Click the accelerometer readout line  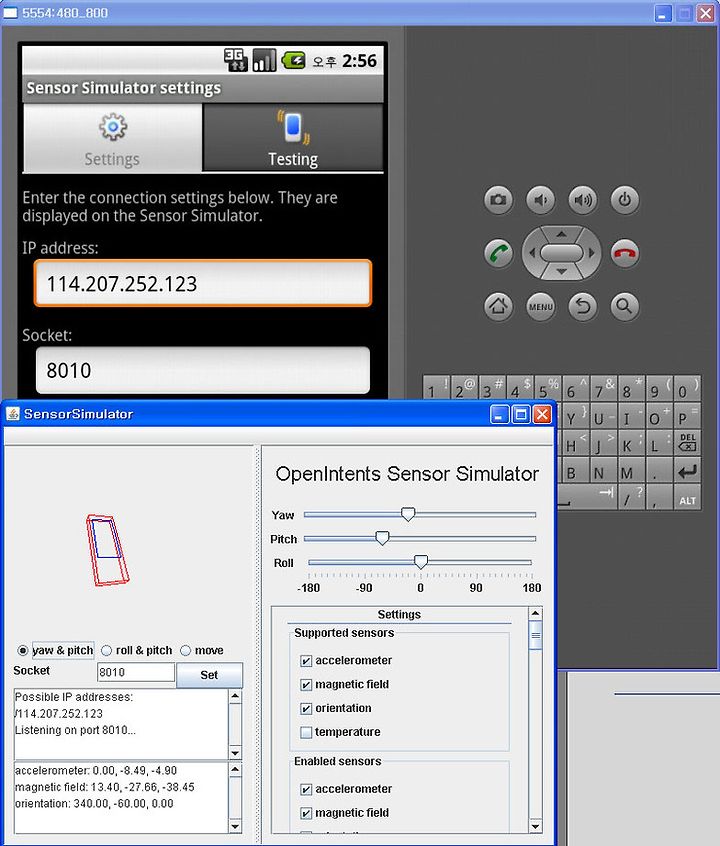click(96, 771)
